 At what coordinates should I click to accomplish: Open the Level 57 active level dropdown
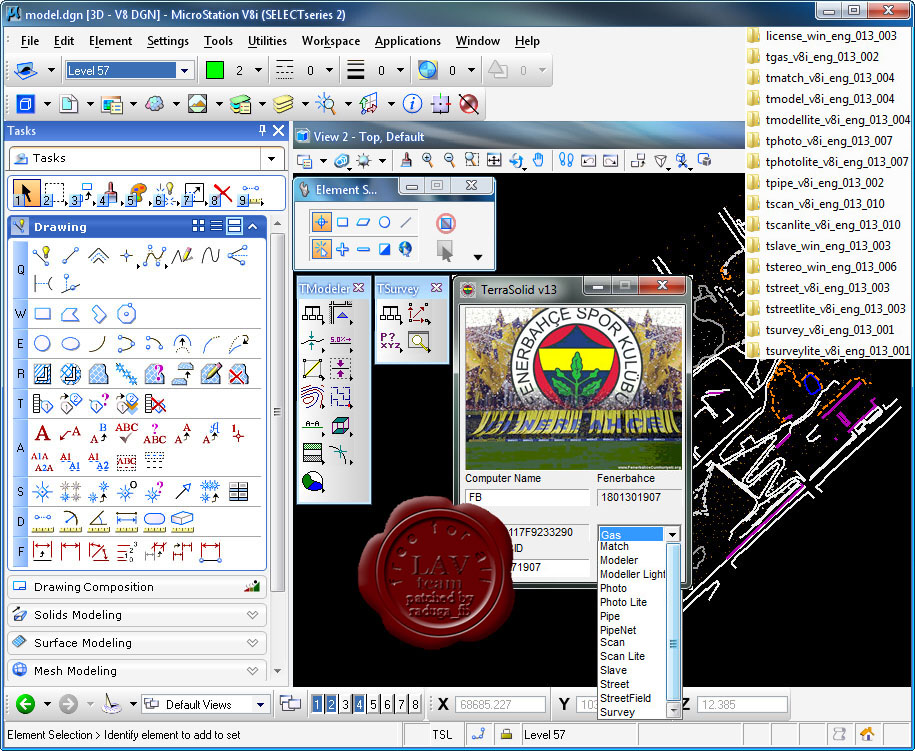(x=184, y=71)
